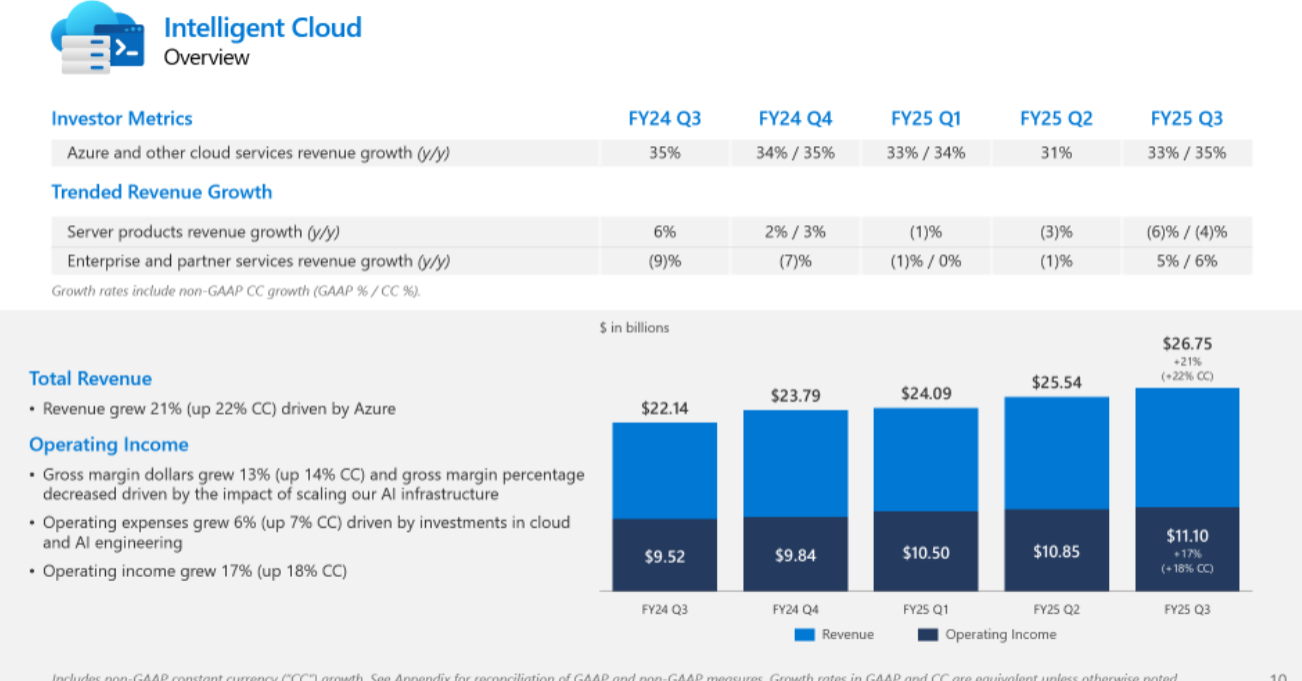Select the FY24 Q3 column header in the table
This screenshot has height=681, width=1302.
point(664,119)
